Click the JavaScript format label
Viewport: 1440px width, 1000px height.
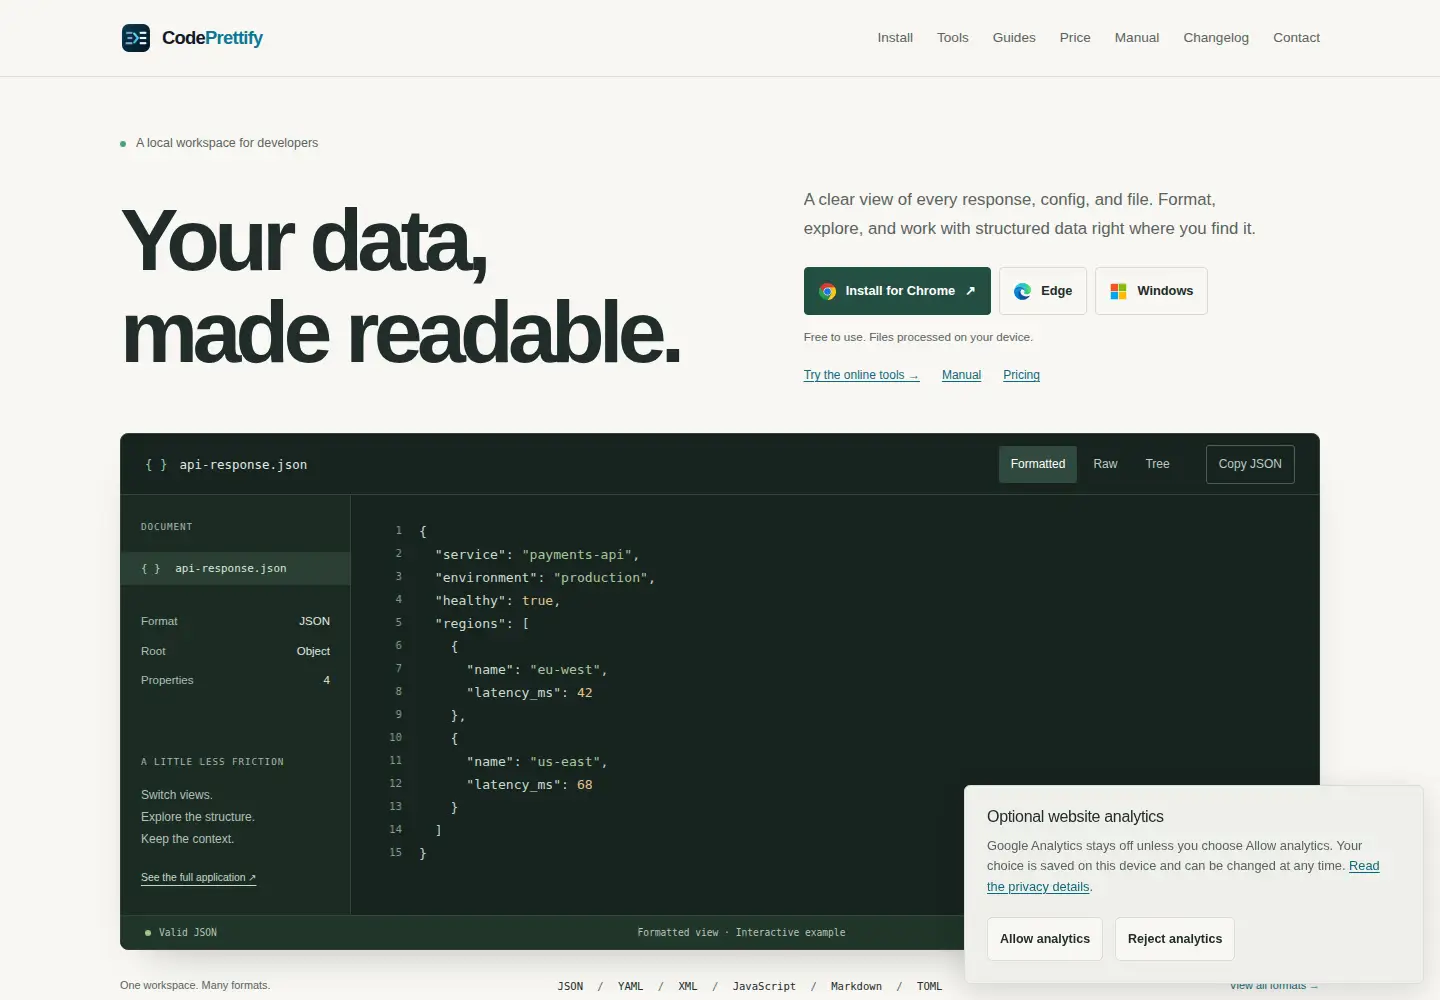764,986
